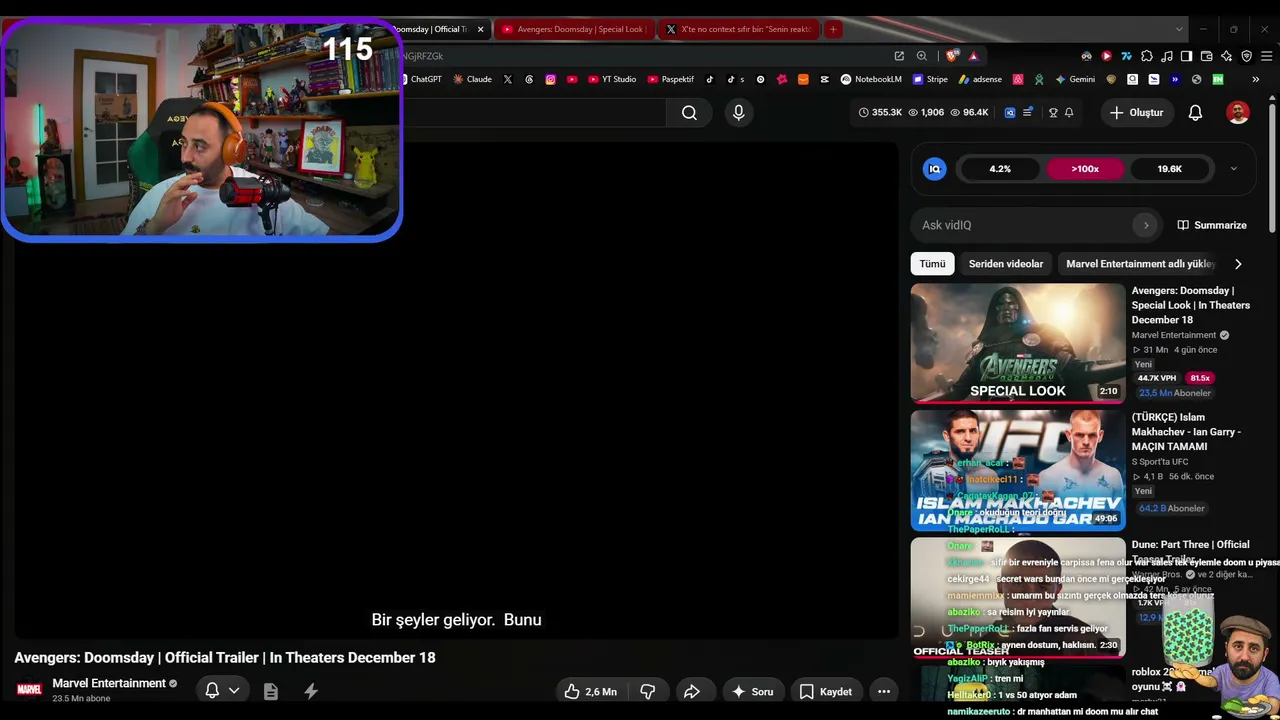Open Avengers Doomsday Special Look video title

pyautogui.click(x=1191, y=305)
